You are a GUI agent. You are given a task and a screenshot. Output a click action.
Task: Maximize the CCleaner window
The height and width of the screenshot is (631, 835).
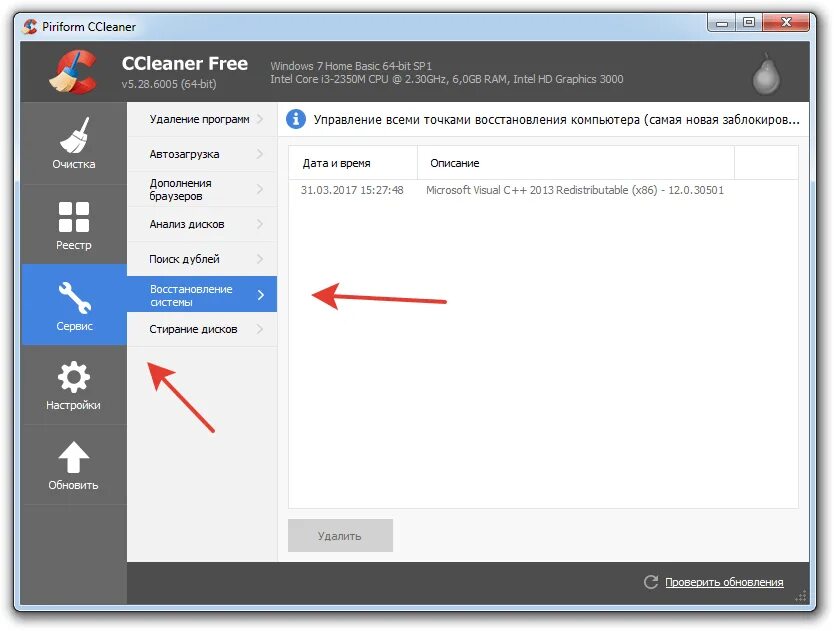pyautogui.click(x=749, y=23)
